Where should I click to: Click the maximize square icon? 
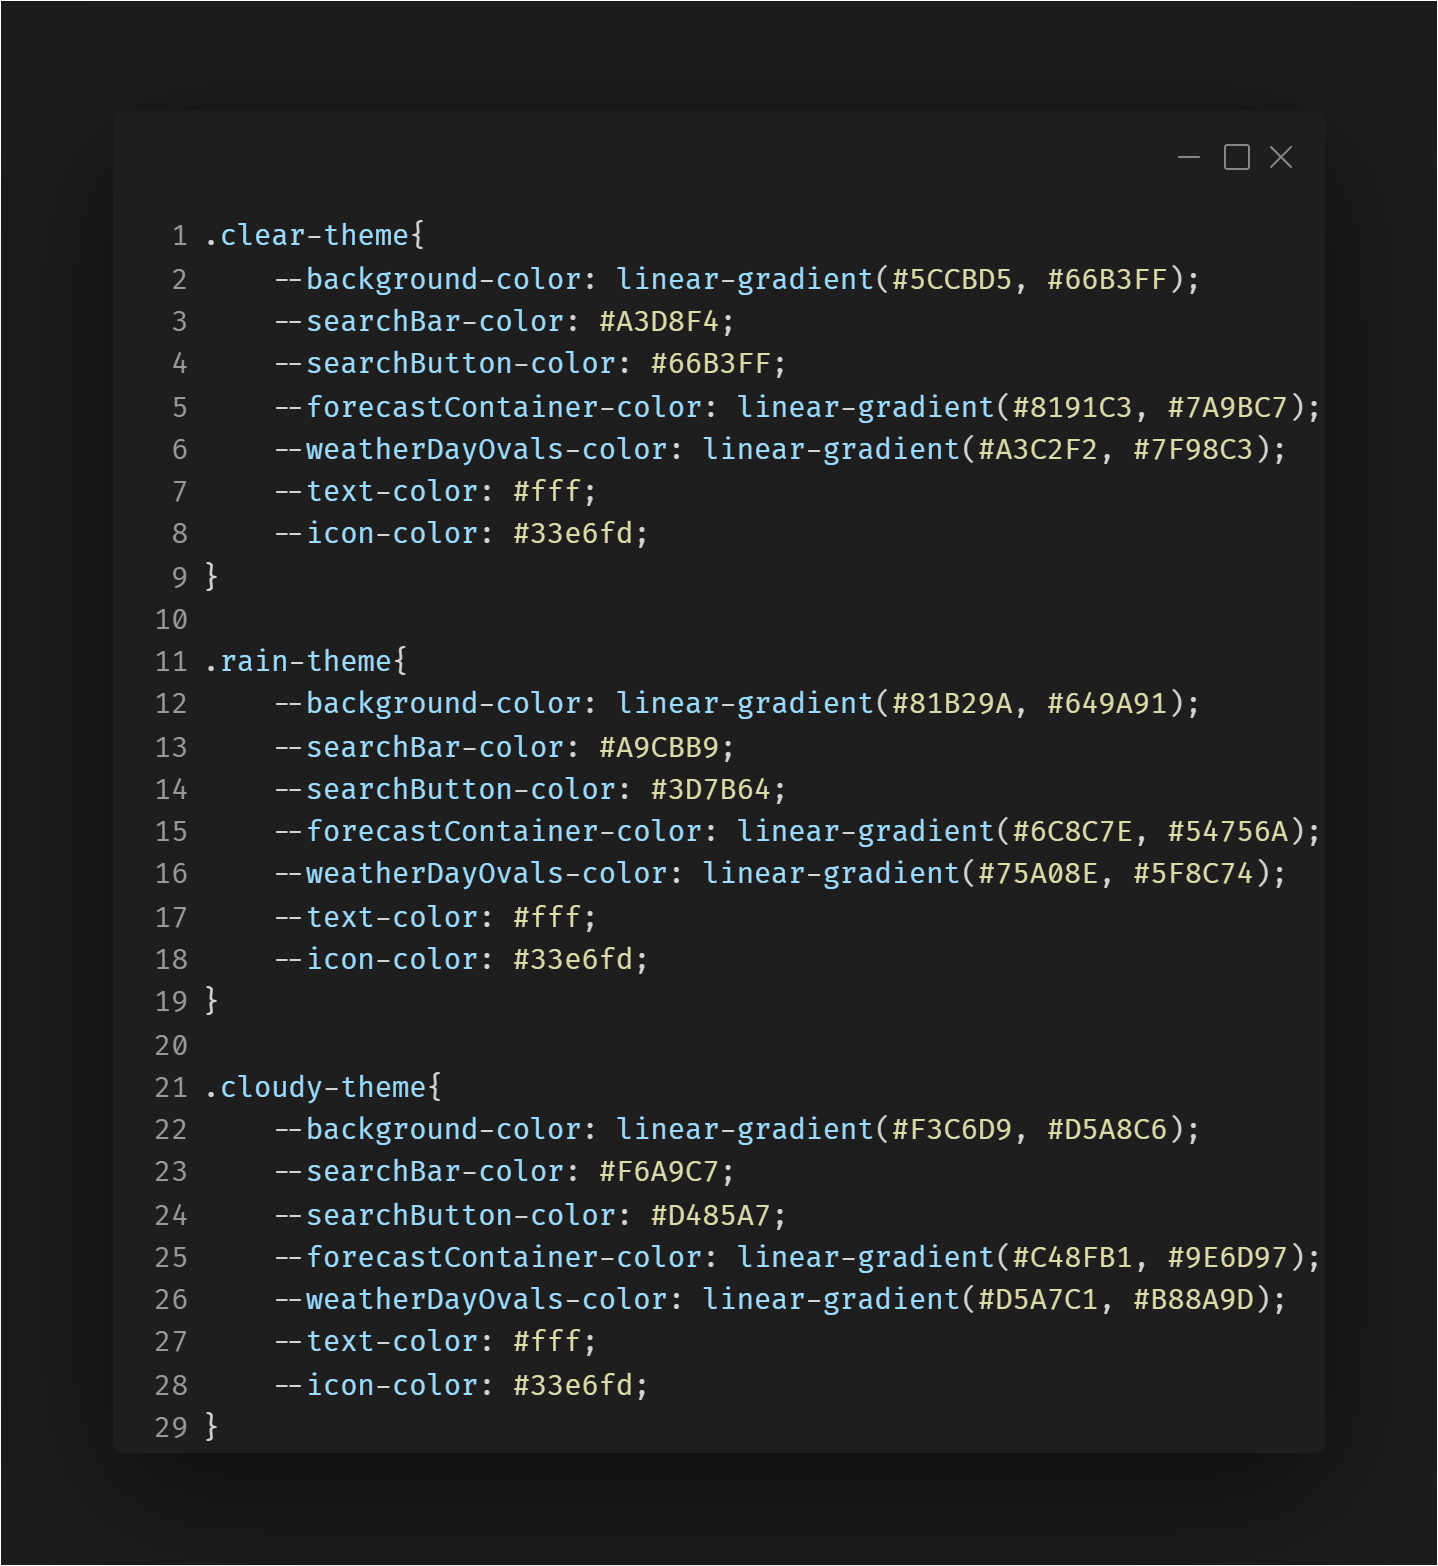point(1236,158)
